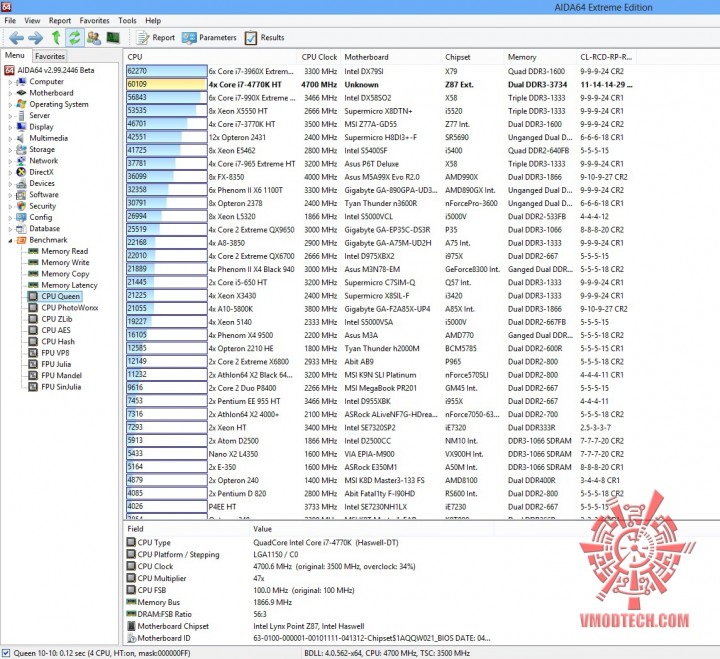Switch to the Favorites tab
Screen dimensions: 720x659
[50, 56]
